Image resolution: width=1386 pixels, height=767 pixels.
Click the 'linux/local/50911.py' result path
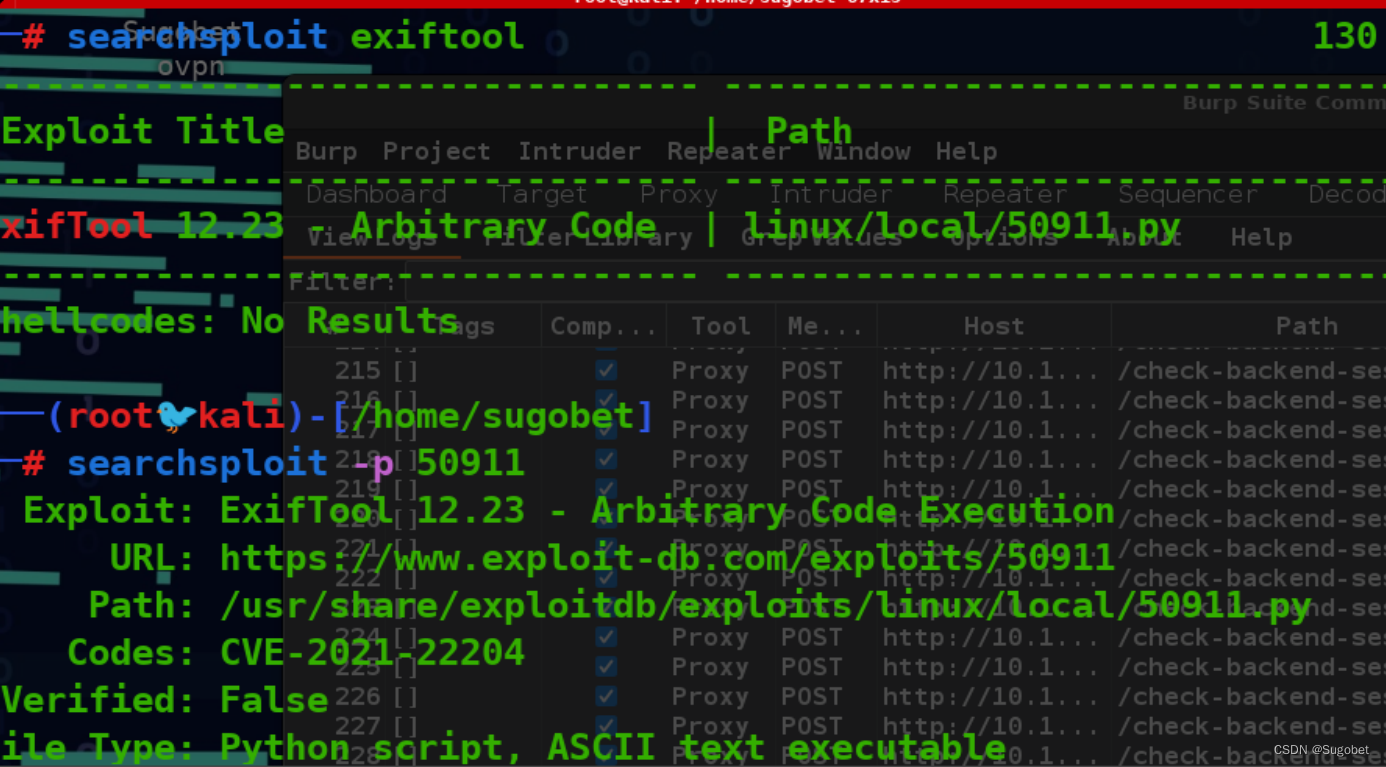[962, 227]
